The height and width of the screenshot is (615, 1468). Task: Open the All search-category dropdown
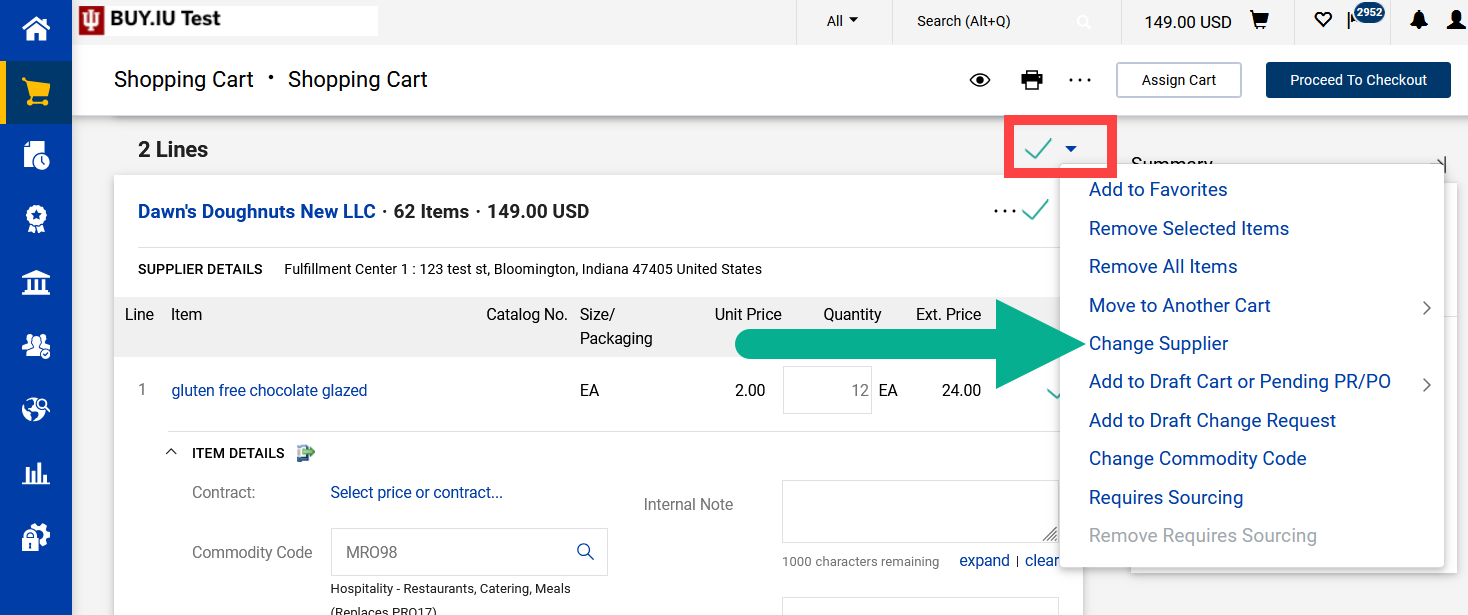(x=842, y=21)
